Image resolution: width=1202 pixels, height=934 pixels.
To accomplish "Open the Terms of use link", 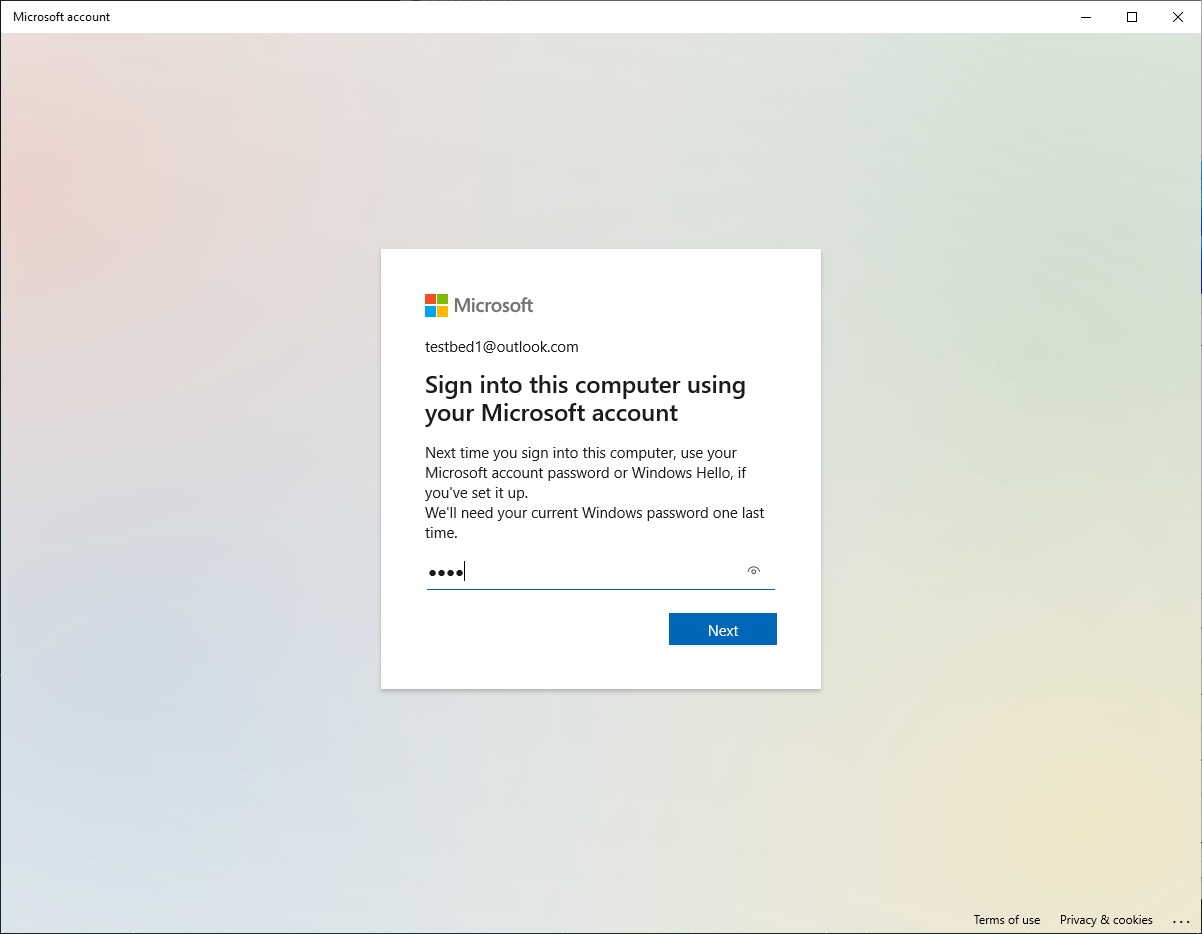I will (x=1006, y=920).
